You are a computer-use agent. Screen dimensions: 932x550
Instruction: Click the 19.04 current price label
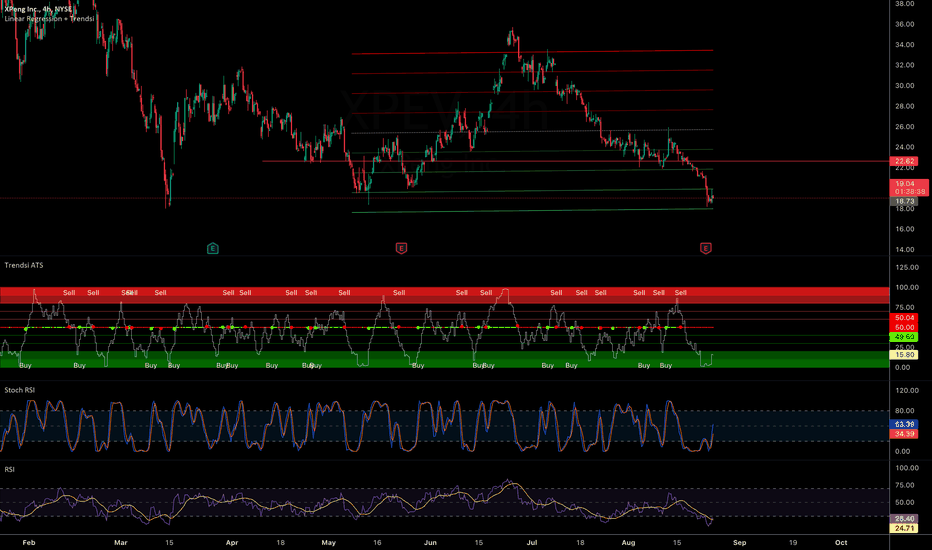pyautogui.click(x=909, y=187)
